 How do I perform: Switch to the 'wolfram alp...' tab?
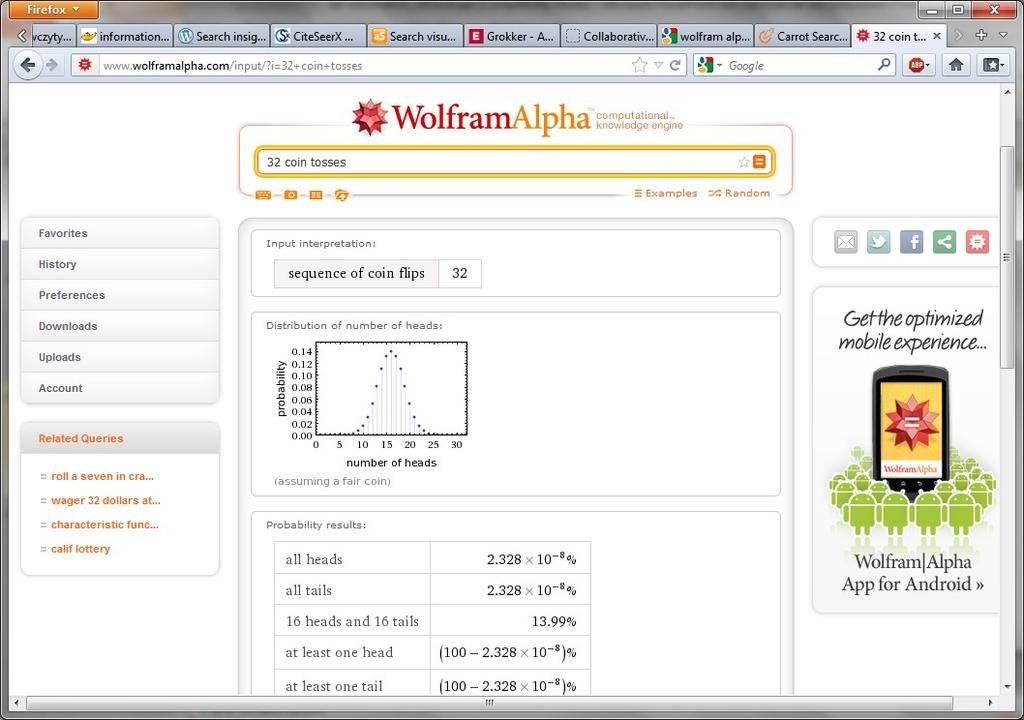(x=705, y=37)
